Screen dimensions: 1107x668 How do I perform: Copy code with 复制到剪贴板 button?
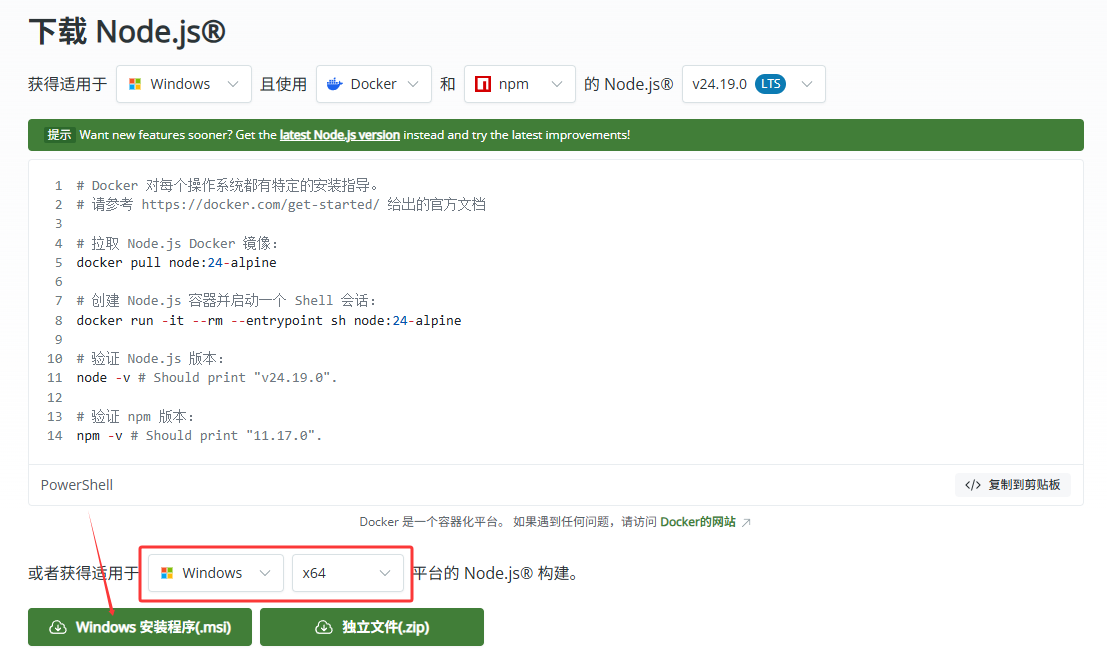click(1012, 484)
